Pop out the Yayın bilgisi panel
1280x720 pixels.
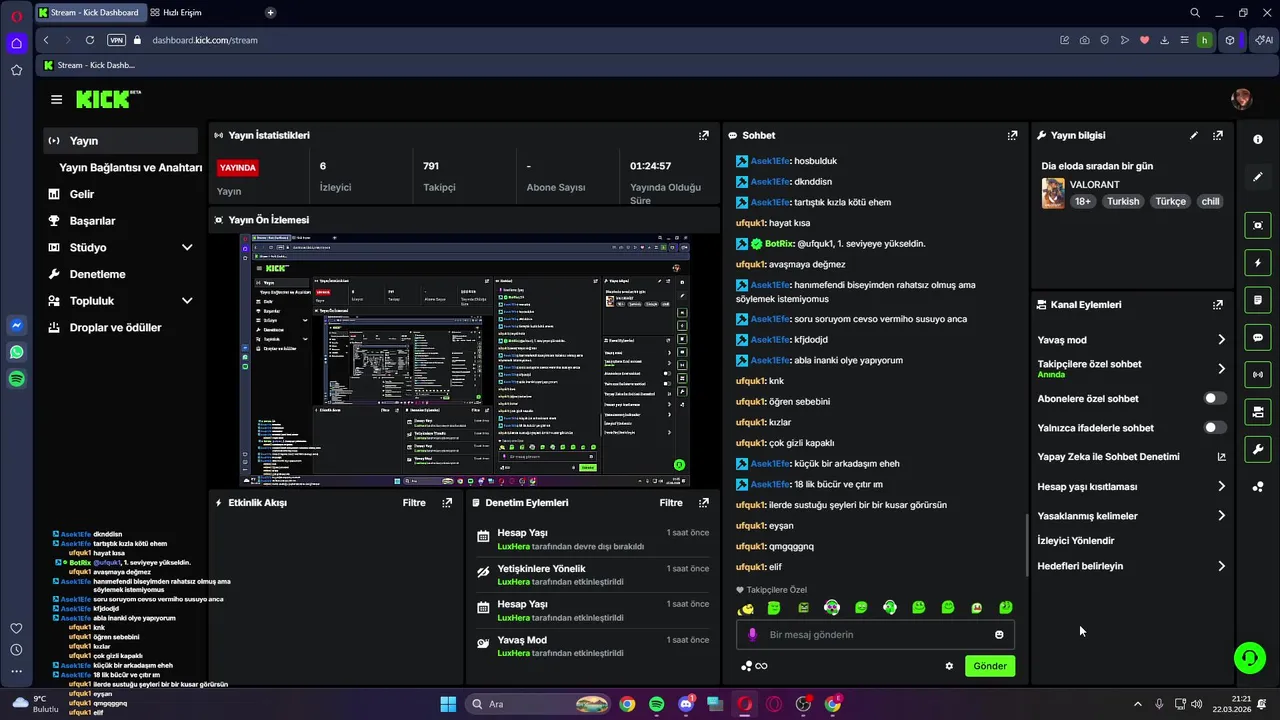(1218, 135)
